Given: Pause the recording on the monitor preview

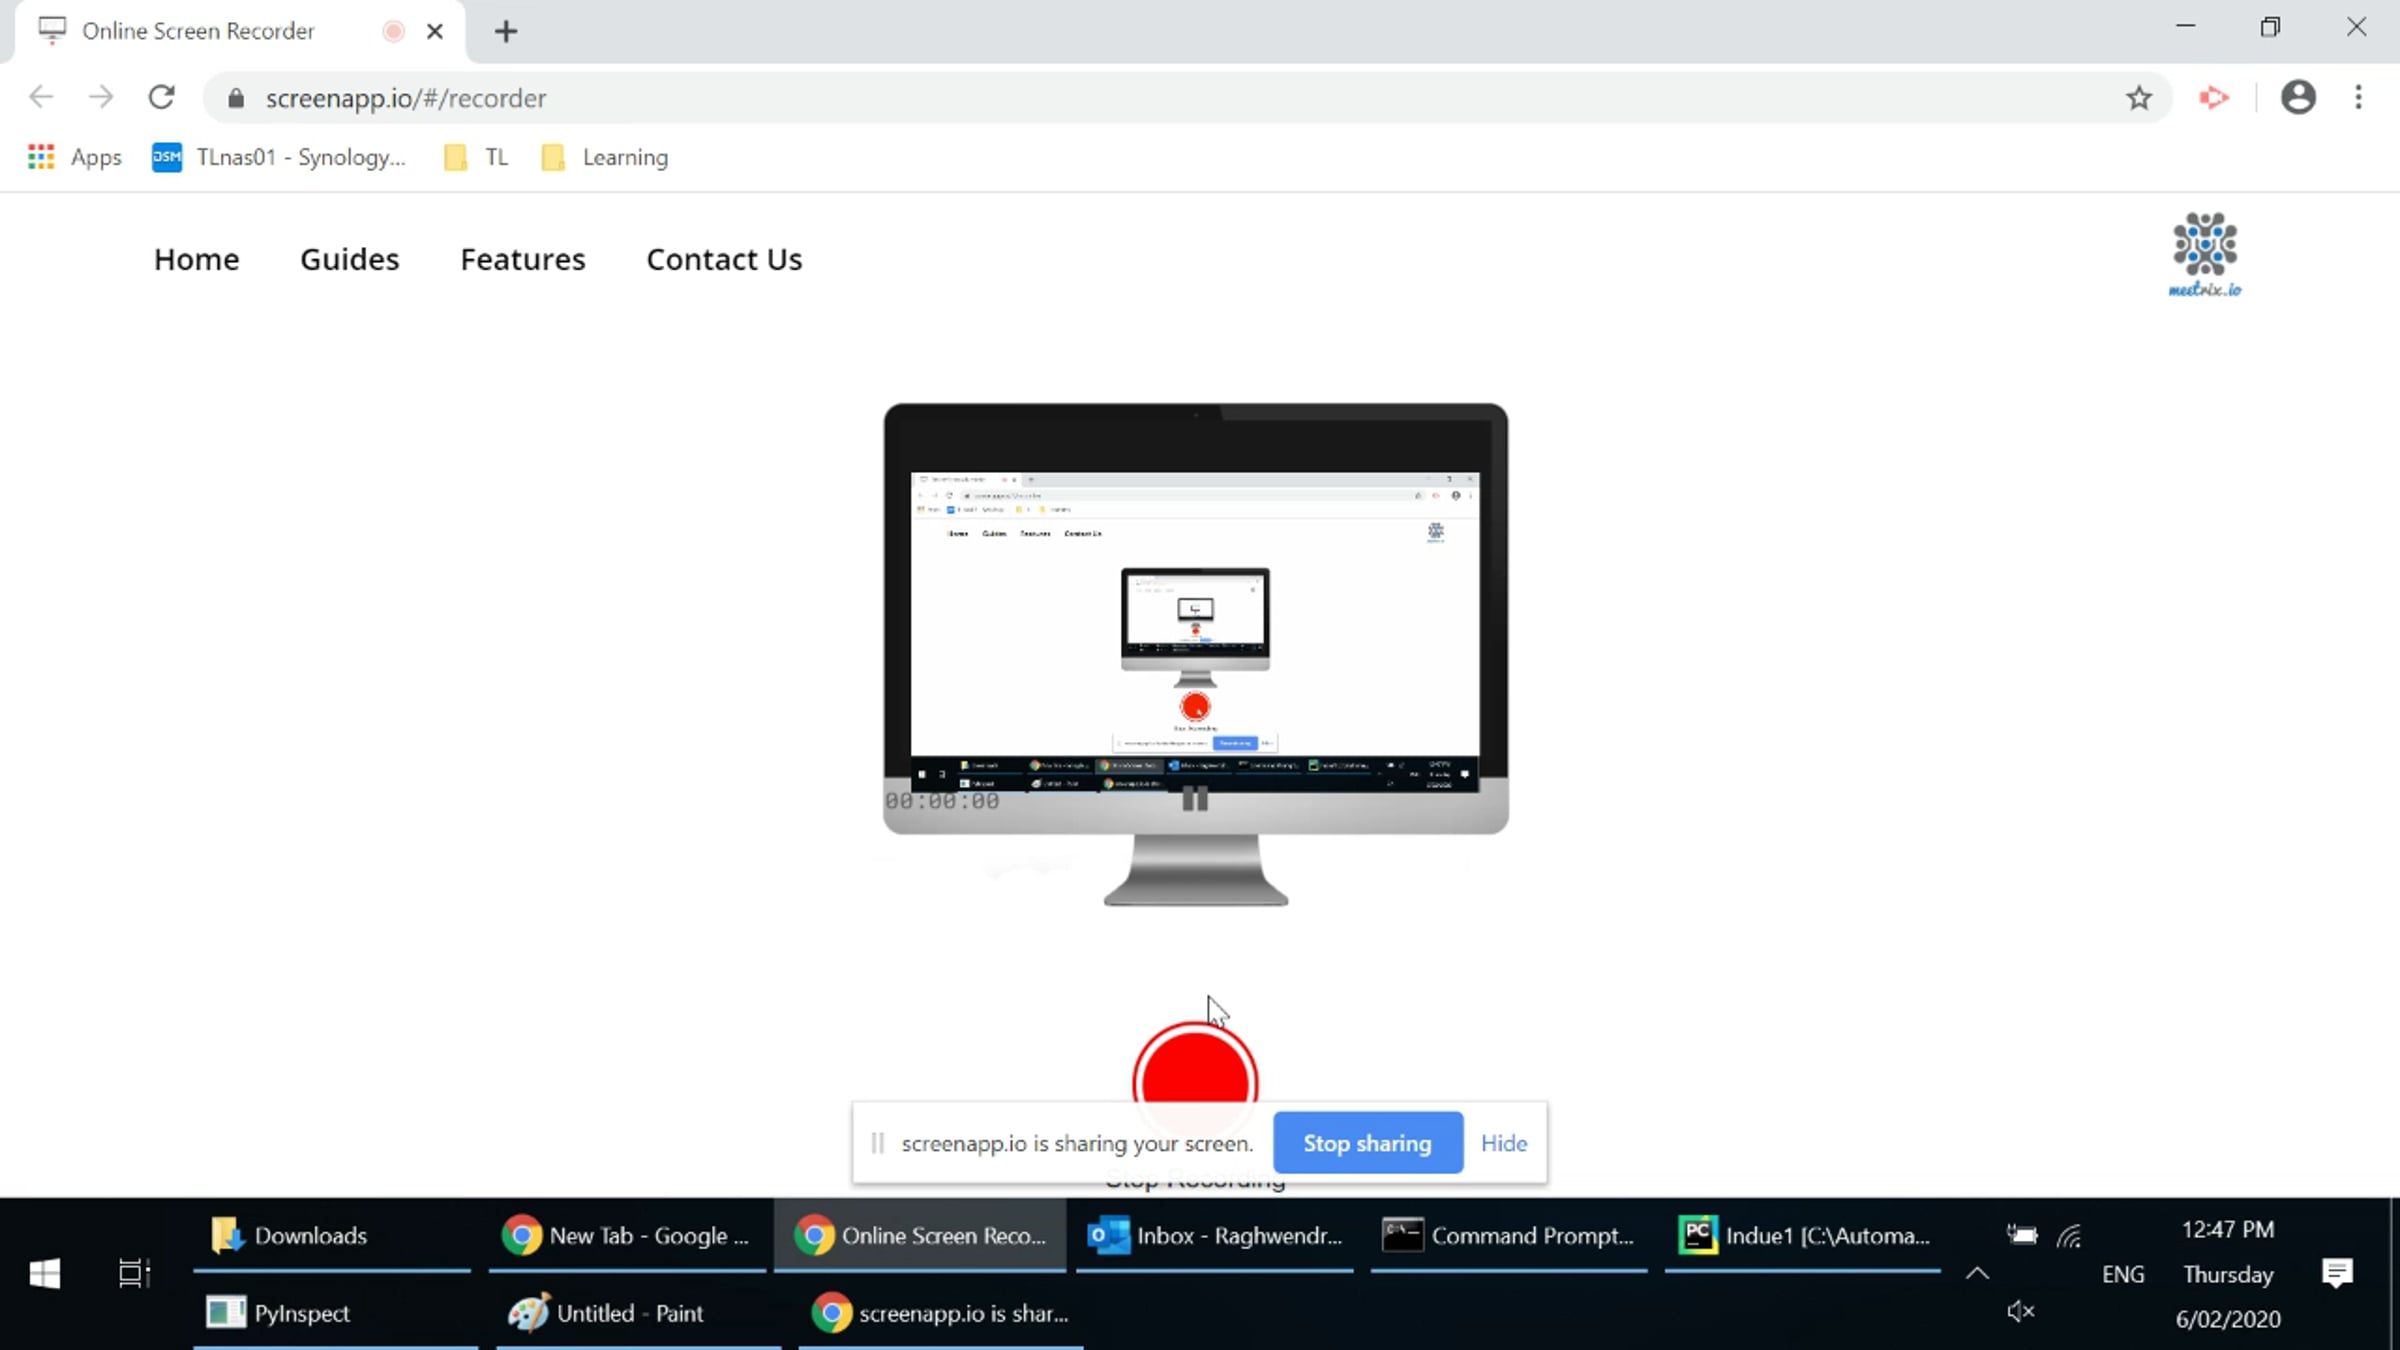Looking at the screenshot, I should pos(1195,799).
